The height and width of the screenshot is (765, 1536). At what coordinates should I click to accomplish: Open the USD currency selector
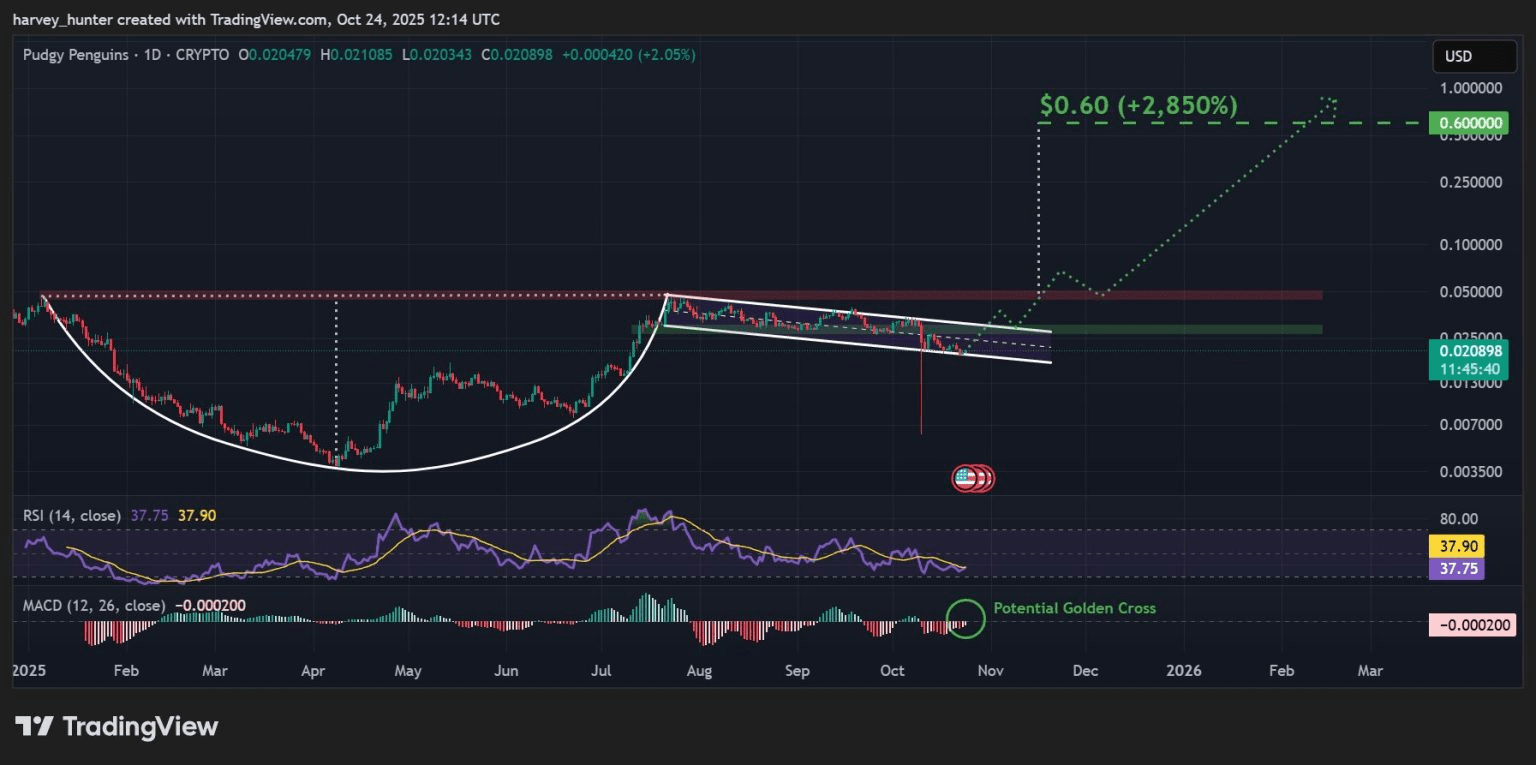1466,56
